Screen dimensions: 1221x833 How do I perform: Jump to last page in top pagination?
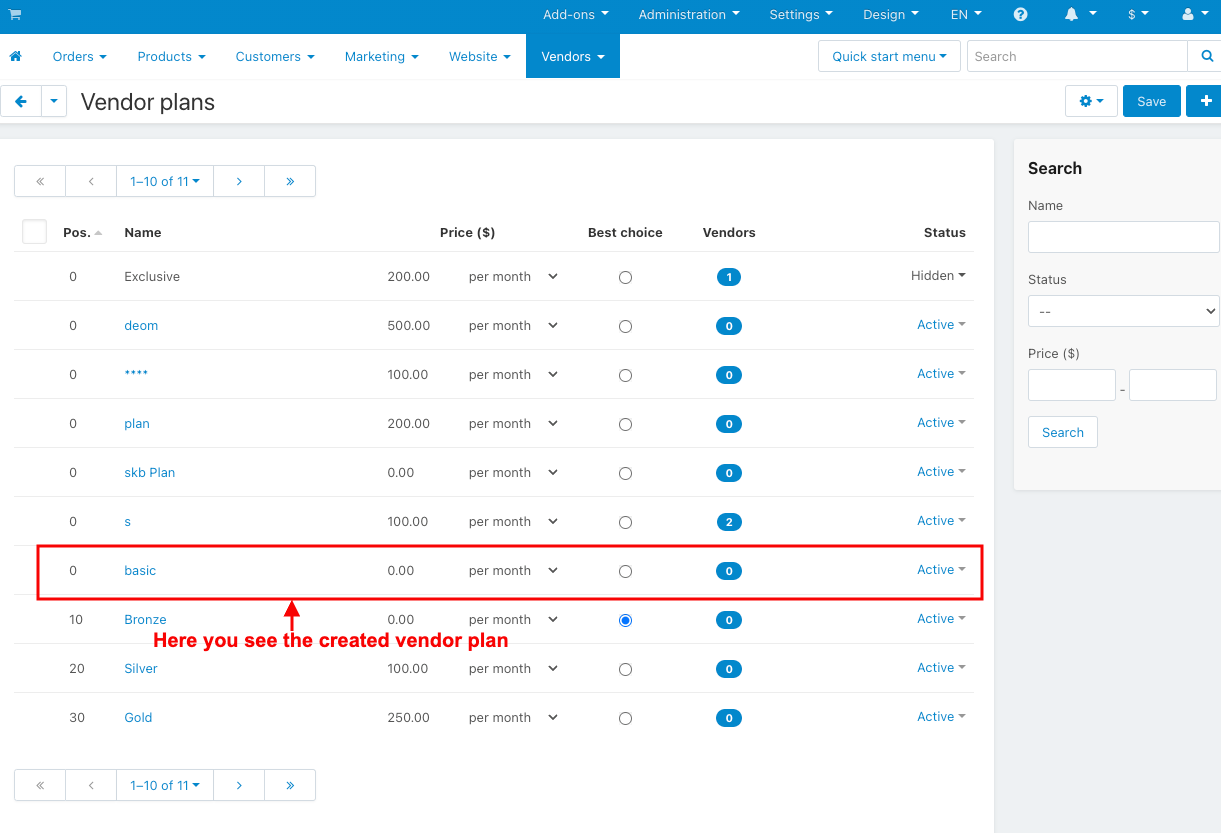(290, 181)
